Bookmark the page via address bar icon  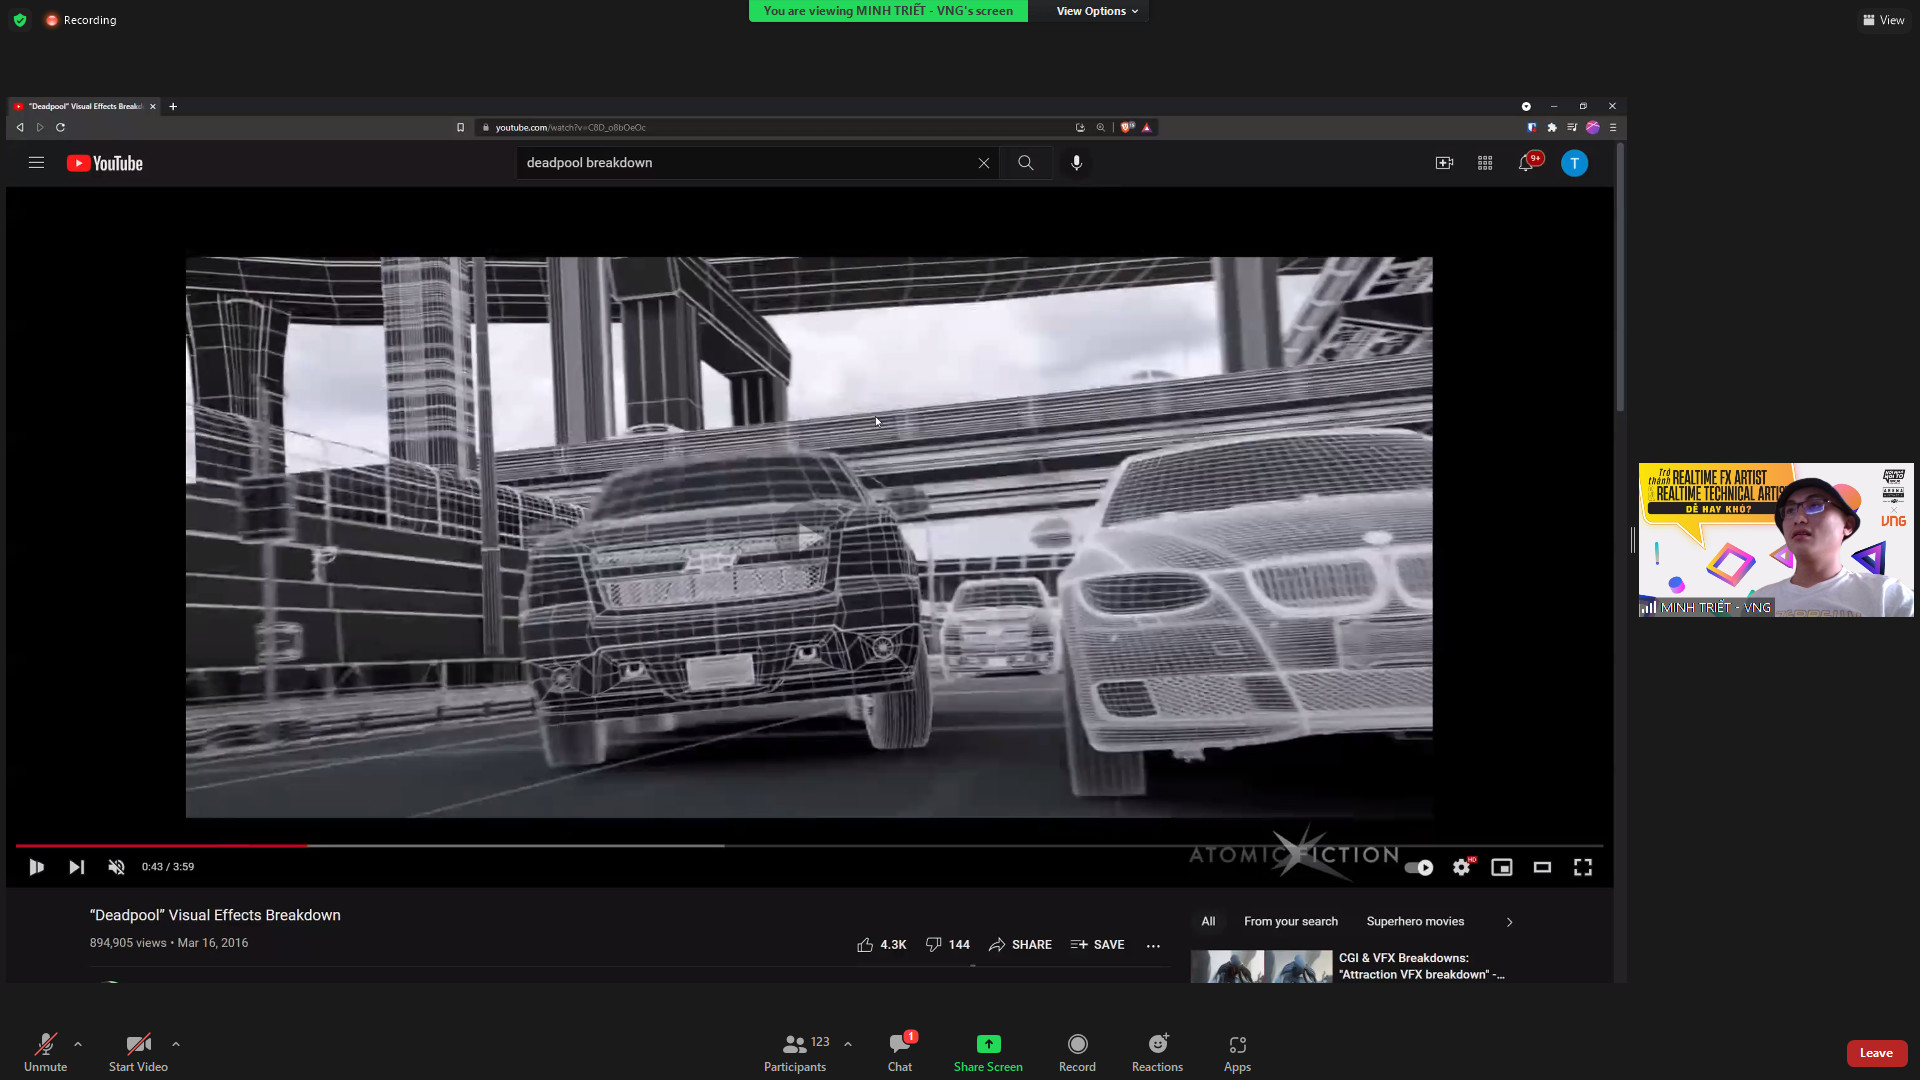coord(460,127)
